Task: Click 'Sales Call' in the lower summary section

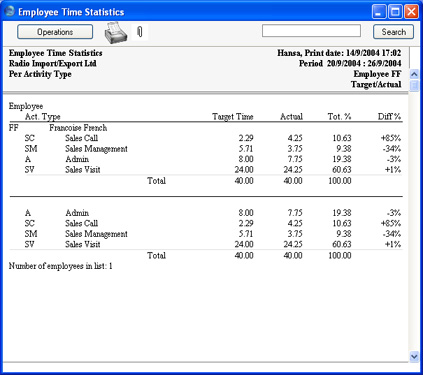Action: [81, 223]
